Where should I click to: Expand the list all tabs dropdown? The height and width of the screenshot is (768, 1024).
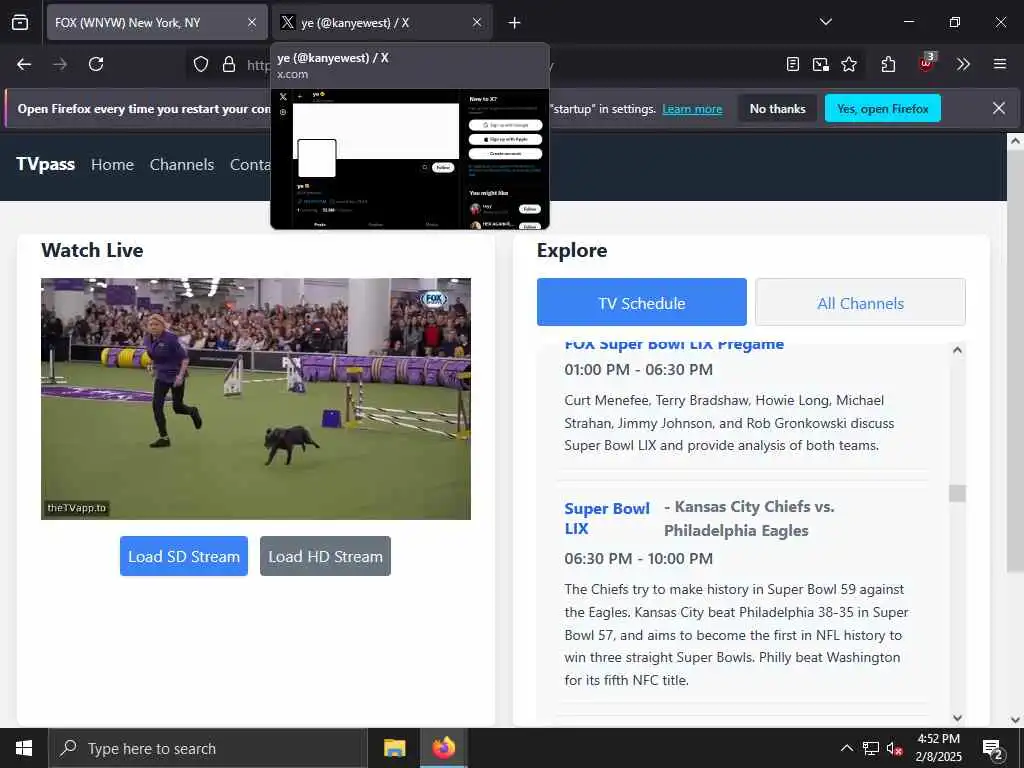(x=825, y=22)
